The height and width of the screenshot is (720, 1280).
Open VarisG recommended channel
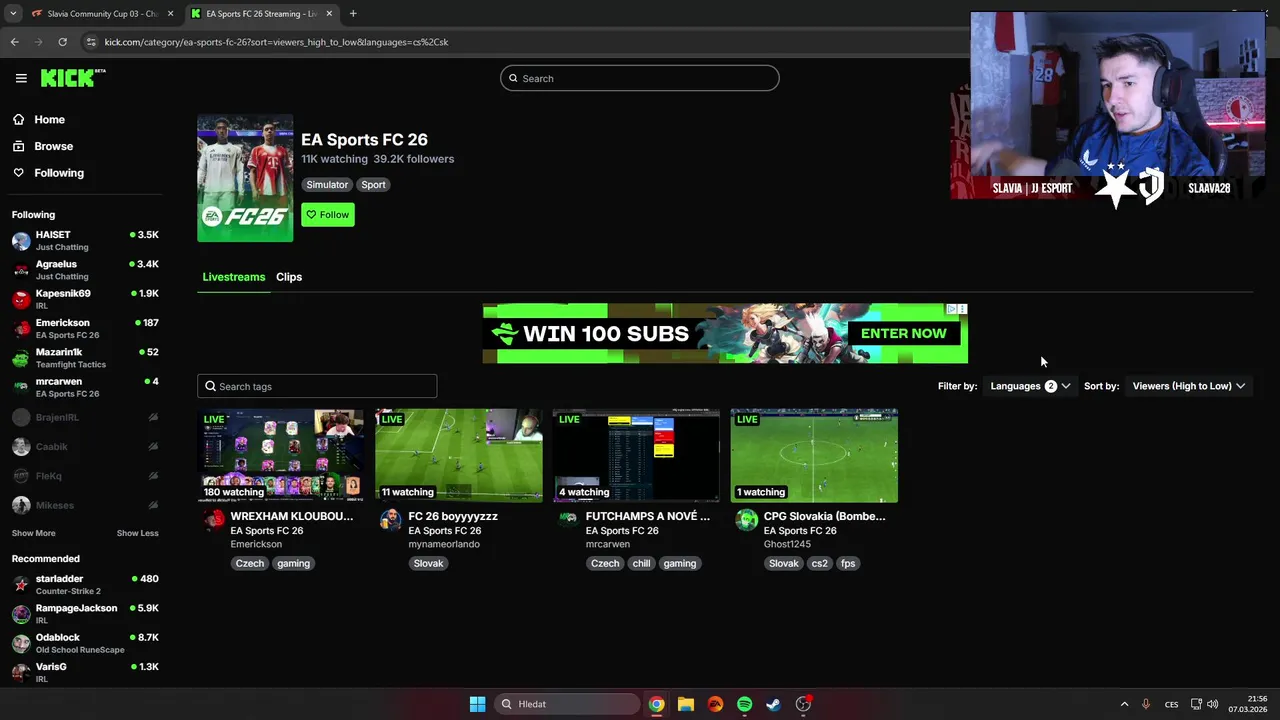85,672
